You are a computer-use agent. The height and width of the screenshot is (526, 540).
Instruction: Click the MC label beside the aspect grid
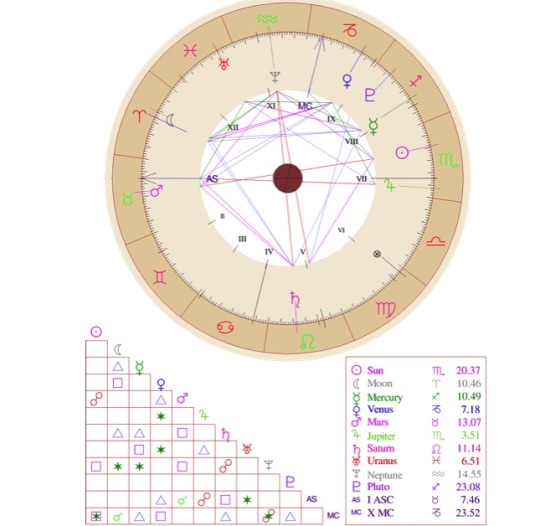333,516
